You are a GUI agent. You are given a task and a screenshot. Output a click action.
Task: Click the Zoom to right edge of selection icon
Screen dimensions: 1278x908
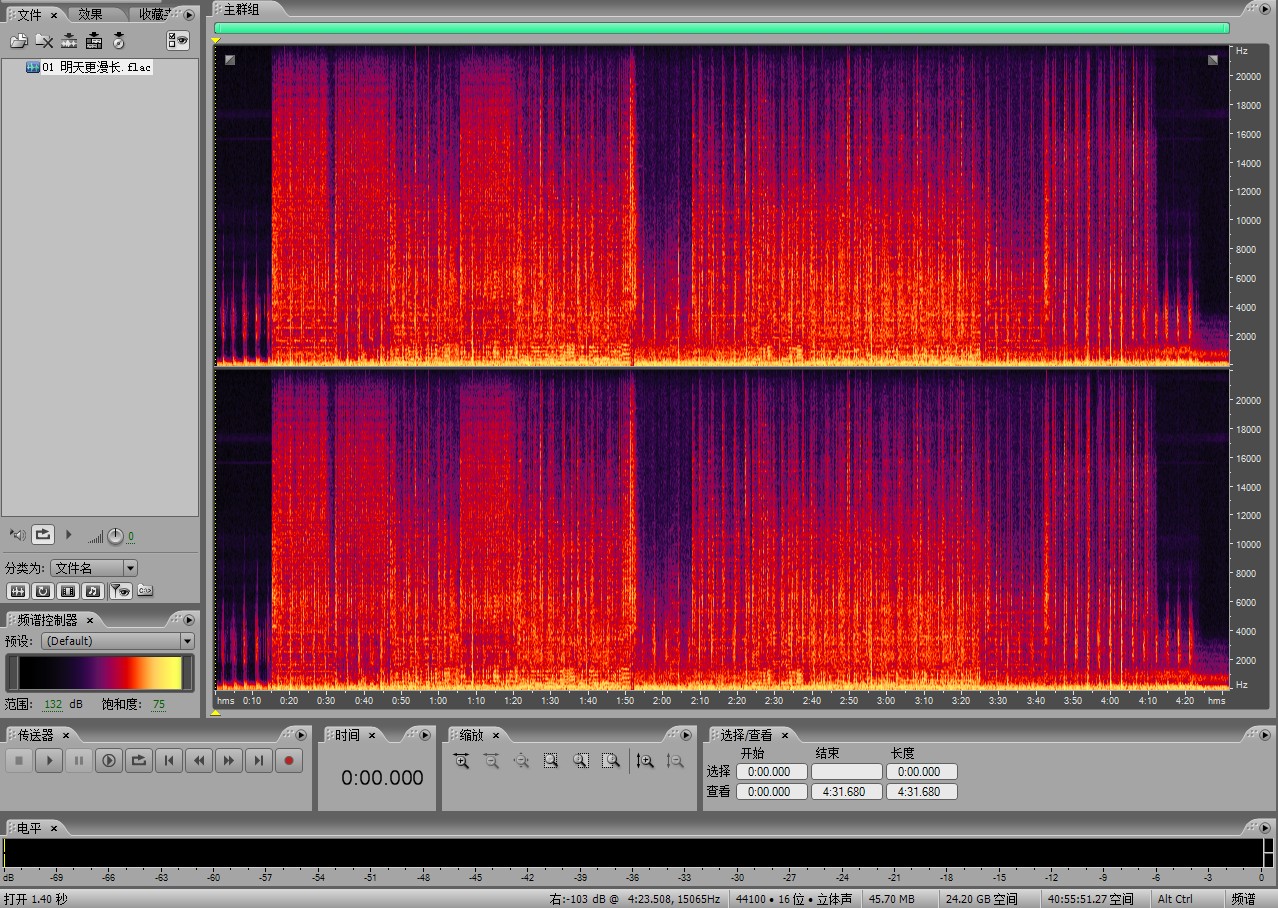coord(611,761)
